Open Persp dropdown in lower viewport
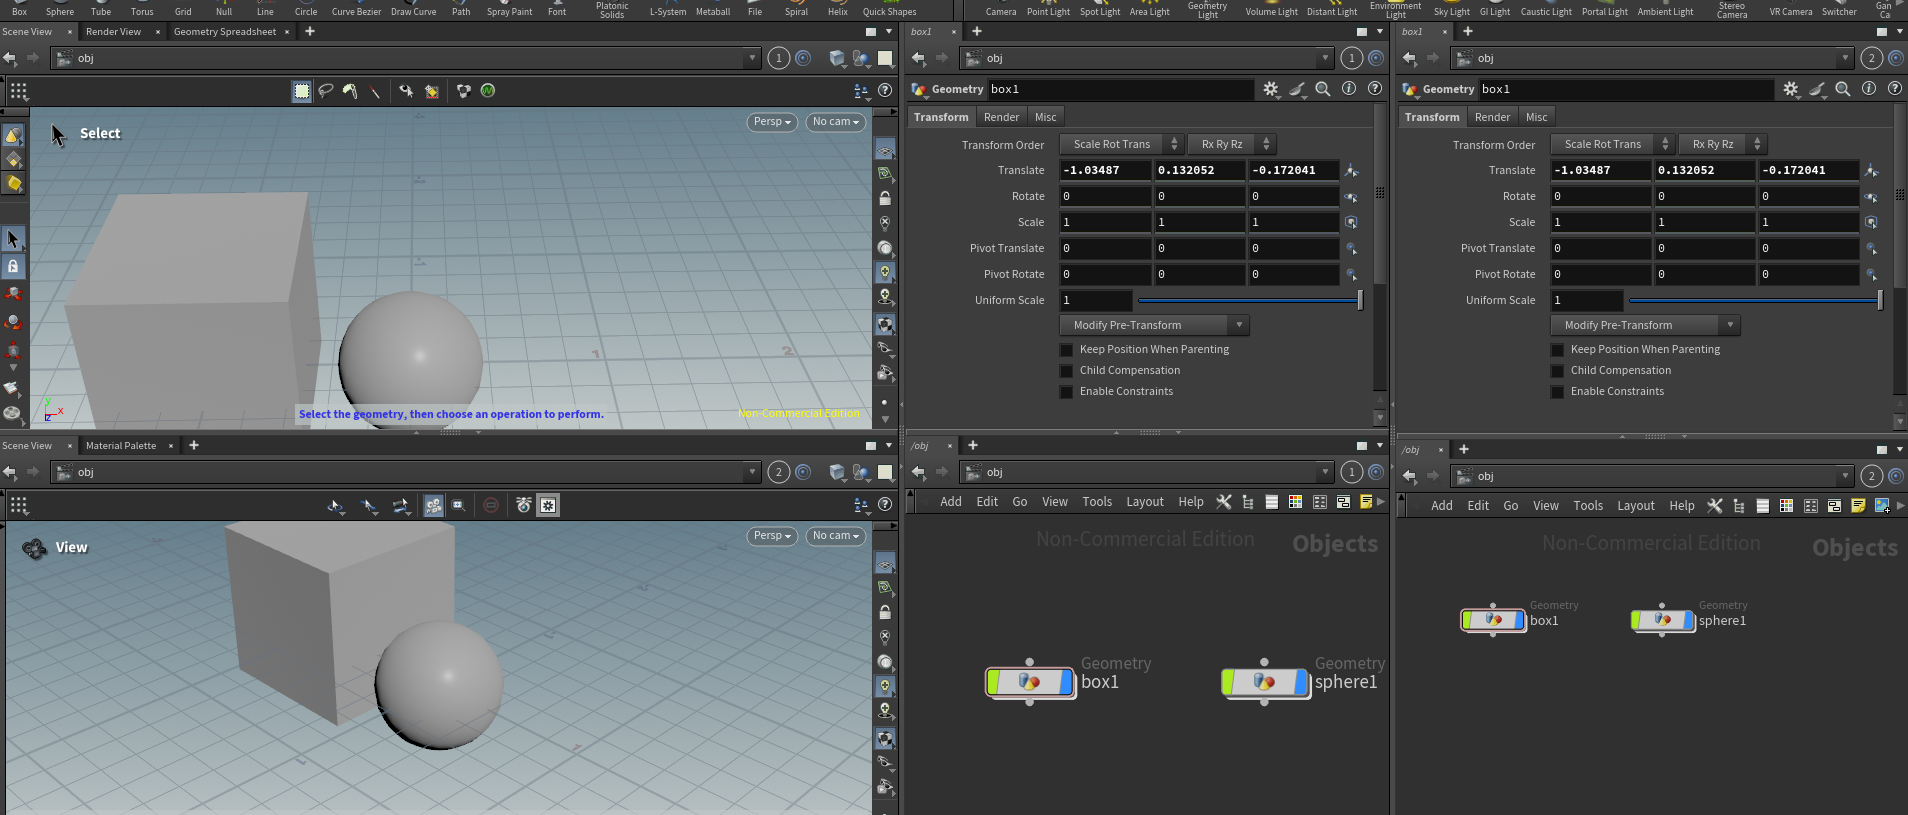The height and width of the screenshot is (815, 1908). (x=772, y=536)
